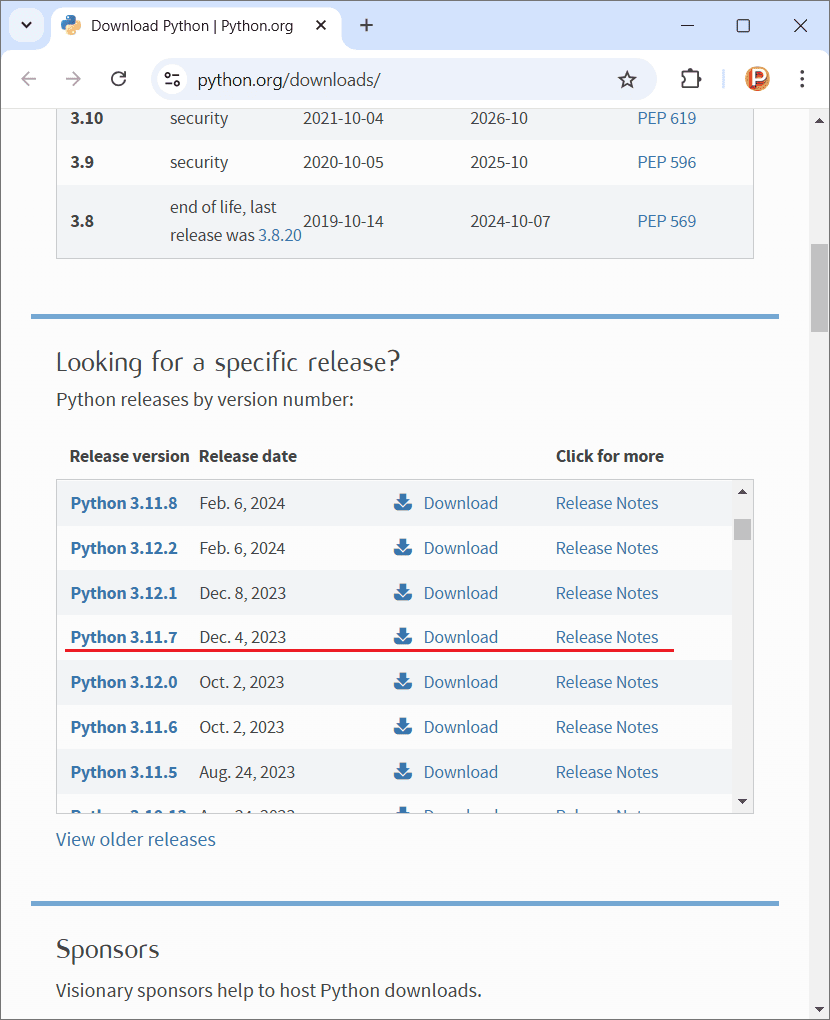
Task: Click Download text for Python 3.12.0
Action: pyautogui.click(x=461, y=682)
